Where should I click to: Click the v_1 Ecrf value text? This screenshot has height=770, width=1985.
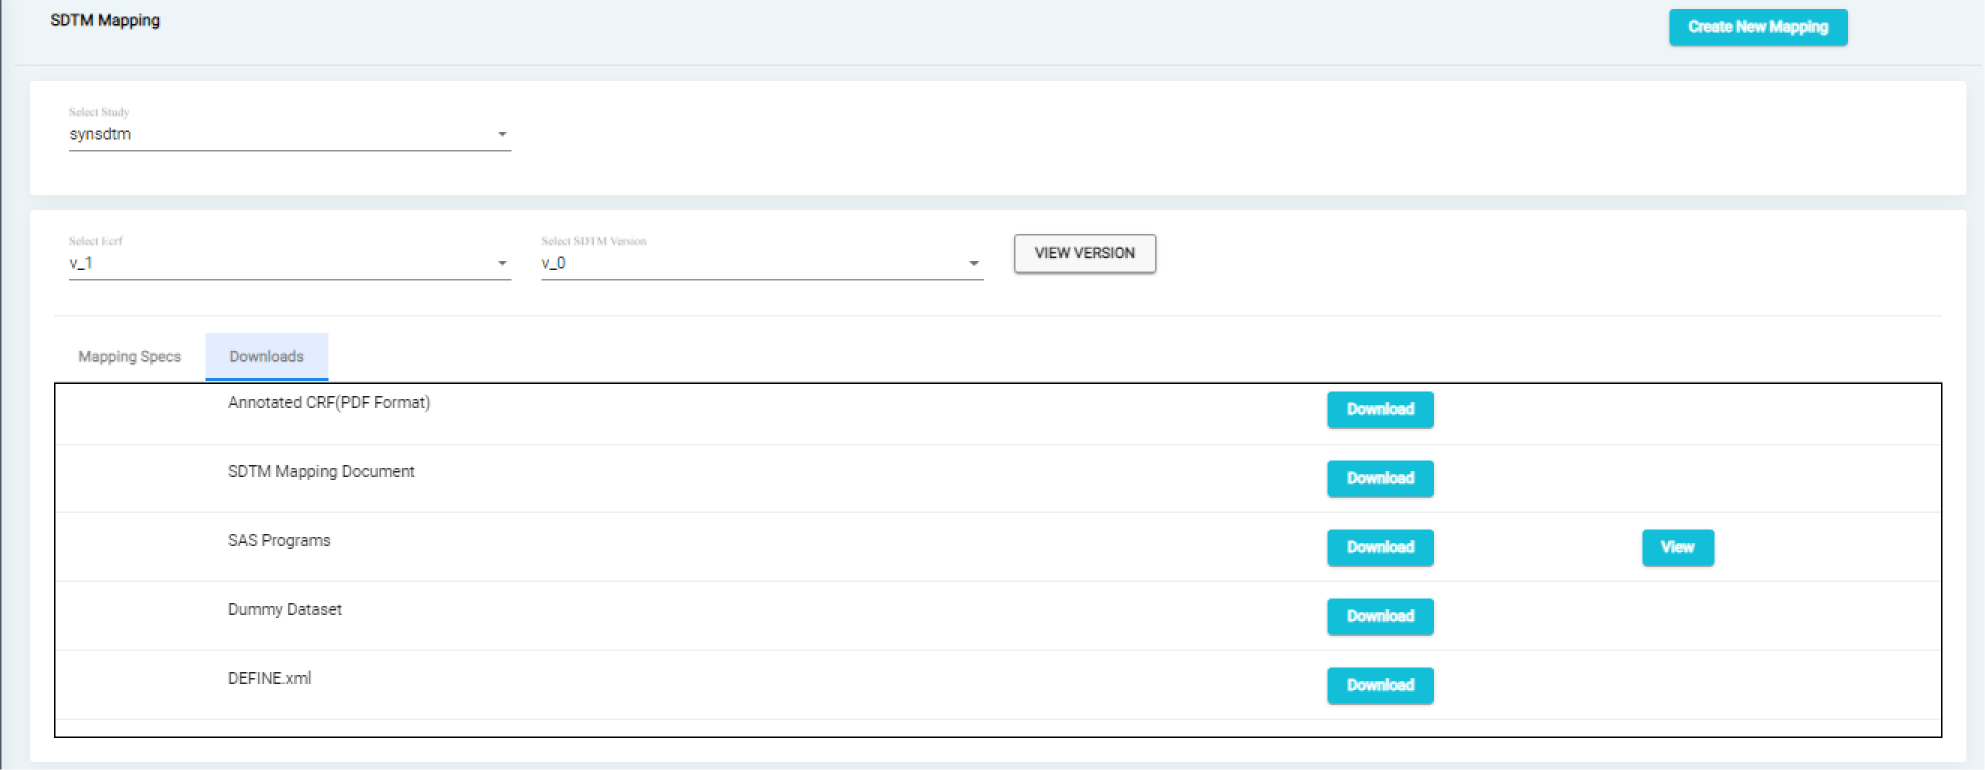pos(81,263)
